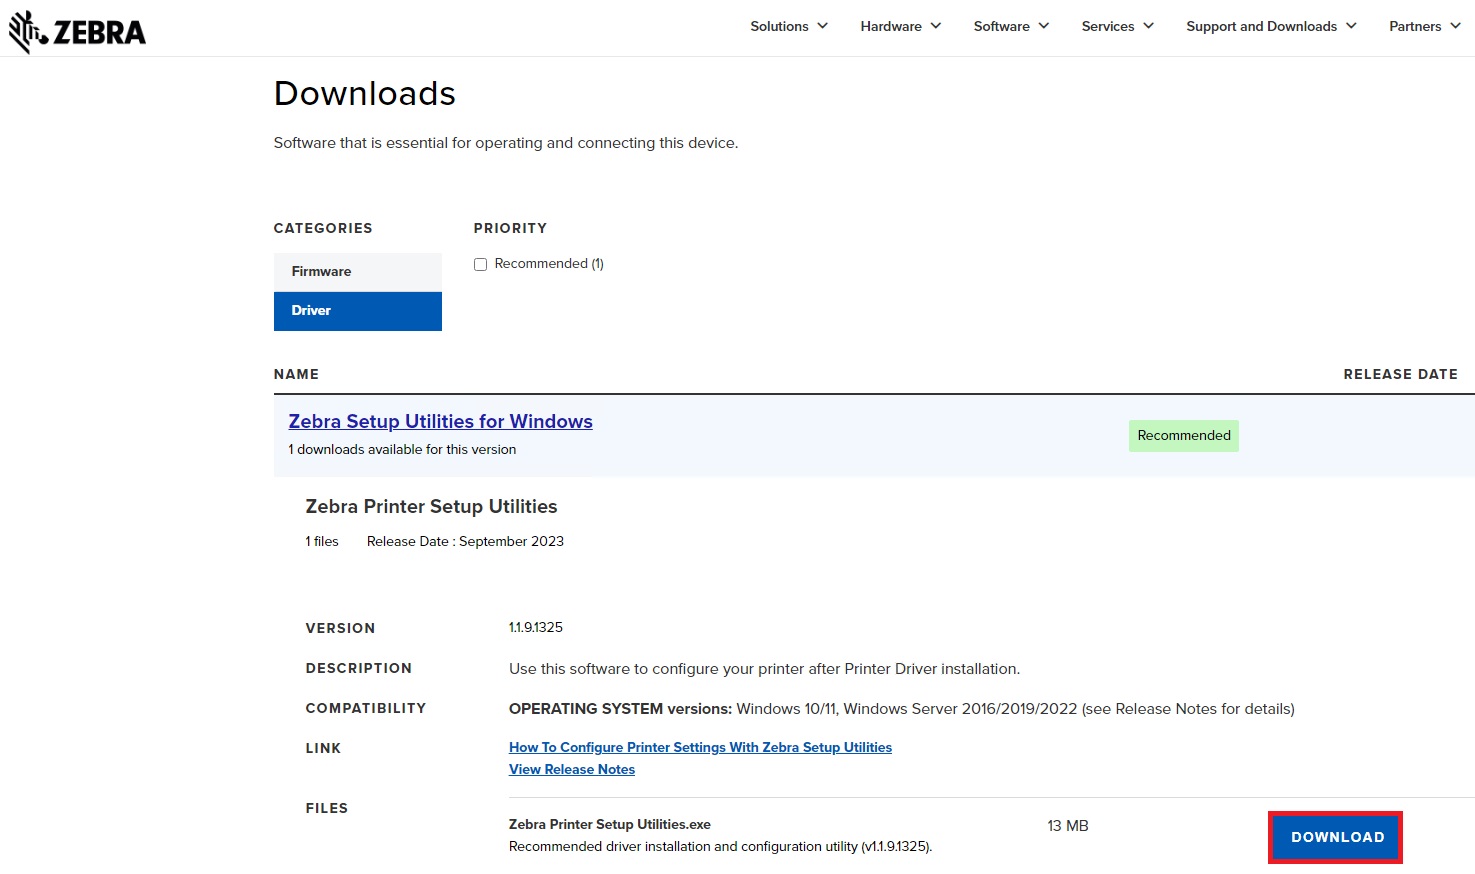Open the Services menu
Image resolution: width=1475 pixels, height=874 pixels.
pyautogui.click(x=1117, y=26)
